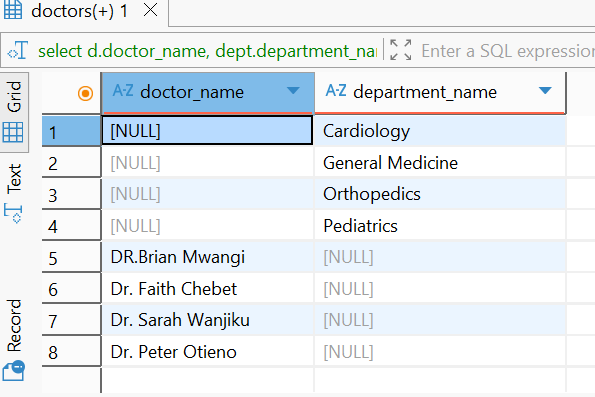Click the Pediatrics cell
The image size is (595, 397).
click(440, 225)
